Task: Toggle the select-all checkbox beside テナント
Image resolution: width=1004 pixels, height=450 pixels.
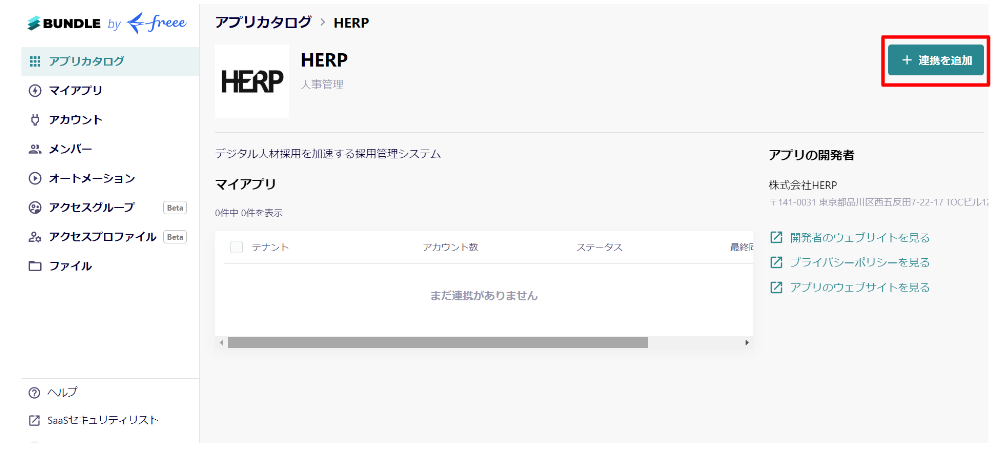Action: pos(237,247)
